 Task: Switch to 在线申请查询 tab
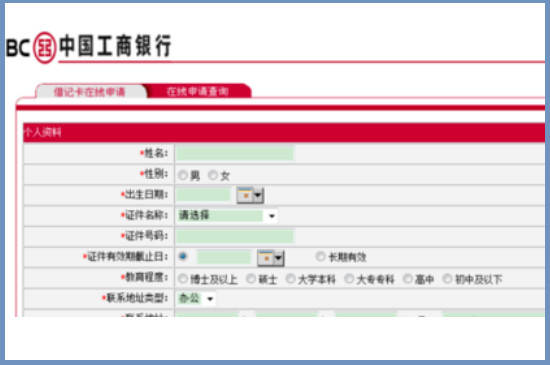[198, 92]
